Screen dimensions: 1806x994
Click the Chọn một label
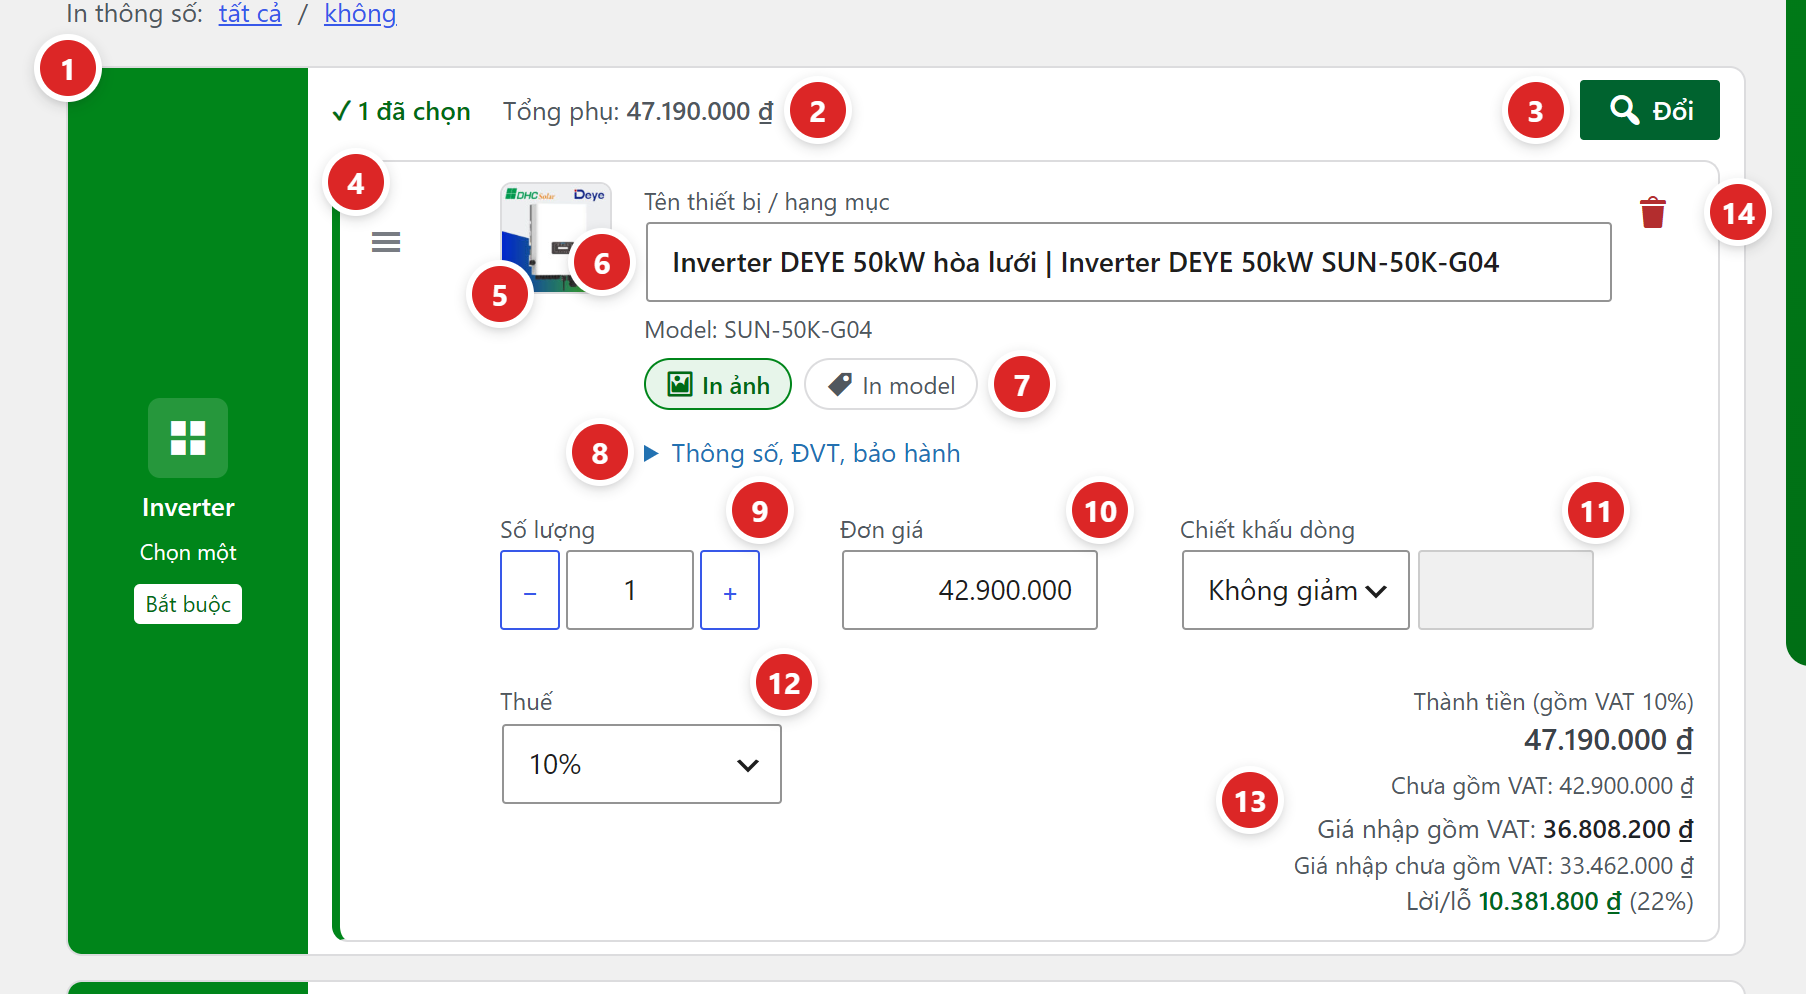pyautogui.click(x=188, y=552)
